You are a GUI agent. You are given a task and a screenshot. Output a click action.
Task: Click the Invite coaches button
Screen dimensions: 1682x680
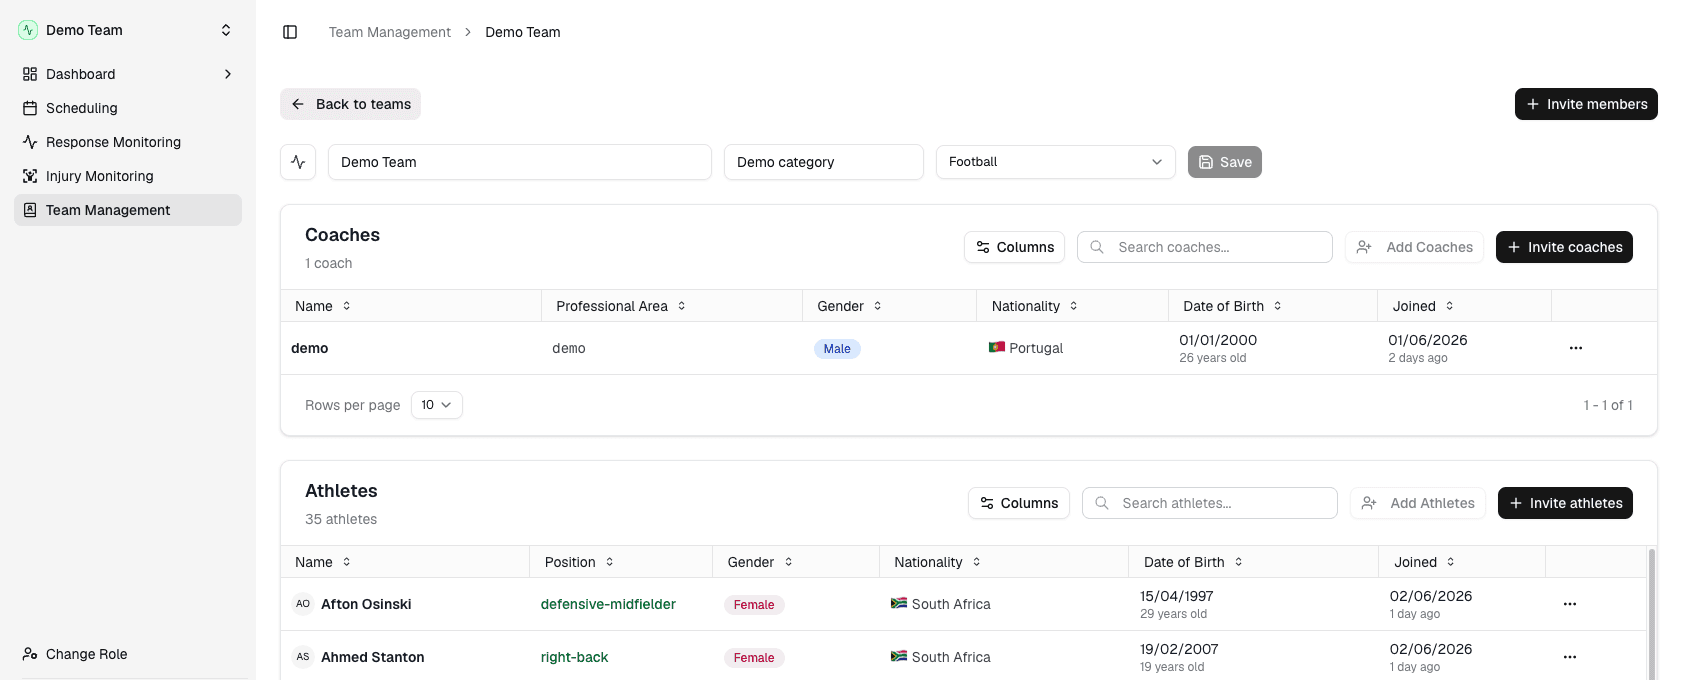(1564, 247)
